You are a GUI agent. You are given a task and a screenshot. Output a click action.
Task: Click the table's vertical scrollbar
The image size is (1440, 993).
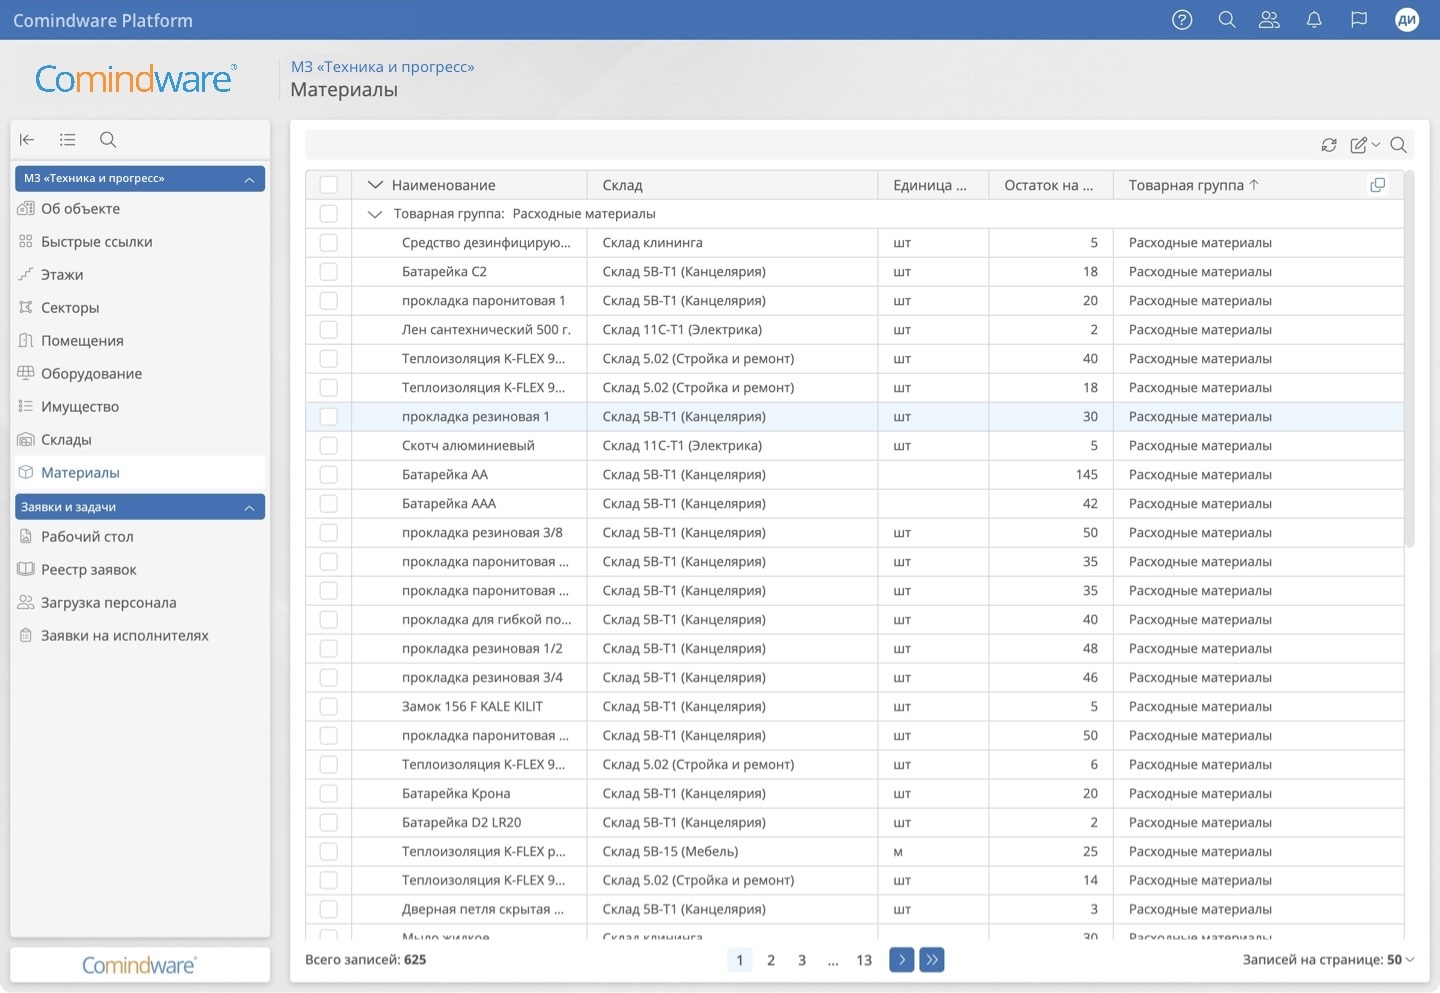click(1410, 360)
